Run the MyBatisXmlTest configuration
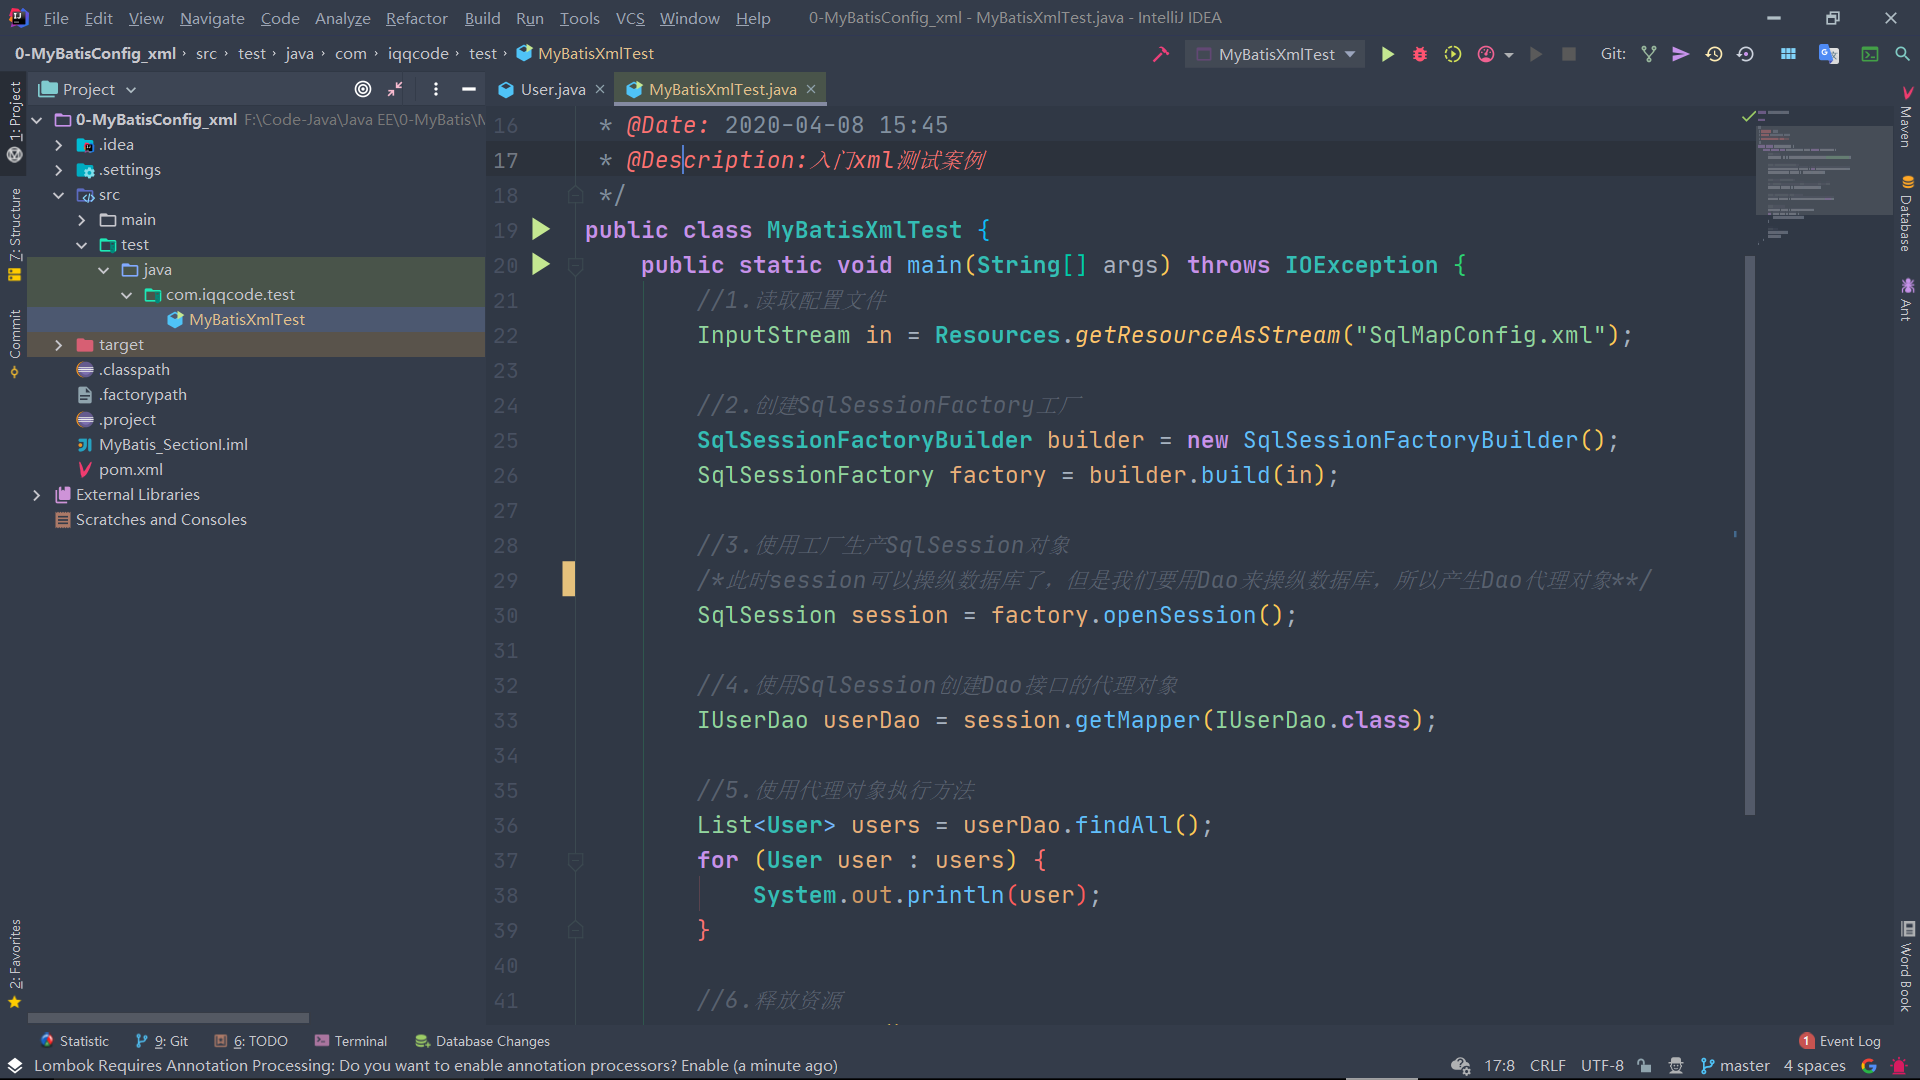Image resolution: width=1920 pixels, height=1080 pixels. pyautogui.click(x=1387, y=54)
